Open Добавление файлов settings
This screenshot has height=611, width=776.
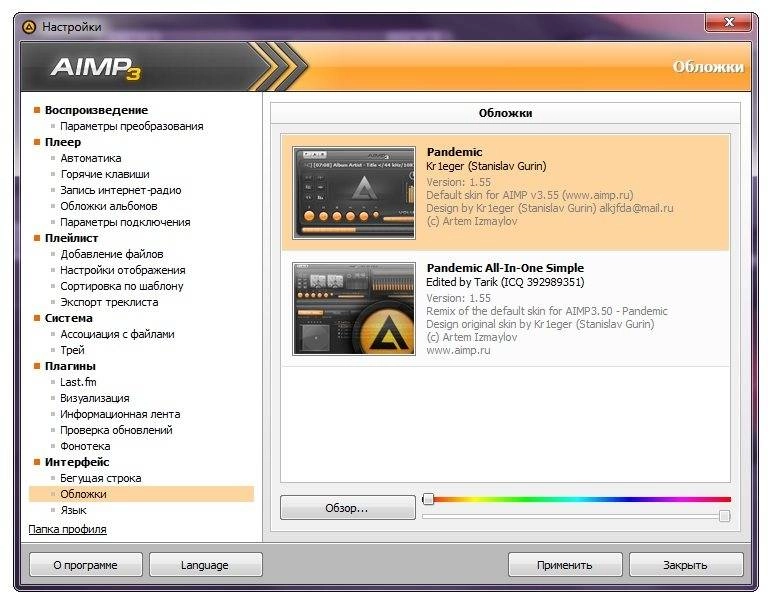point(112,254)
